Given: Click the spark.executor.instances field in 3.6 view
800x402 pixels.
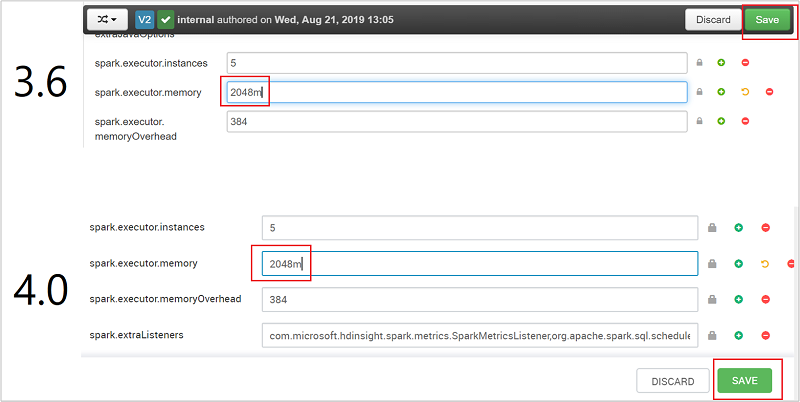Looking at the screenshot, I should pos(457,63).
